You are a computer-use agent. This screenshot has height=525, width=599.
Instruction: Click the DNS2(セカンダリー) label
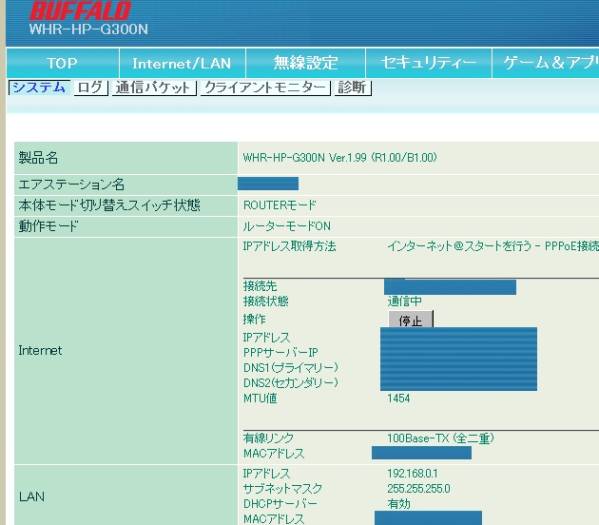(x=290, y=383)
